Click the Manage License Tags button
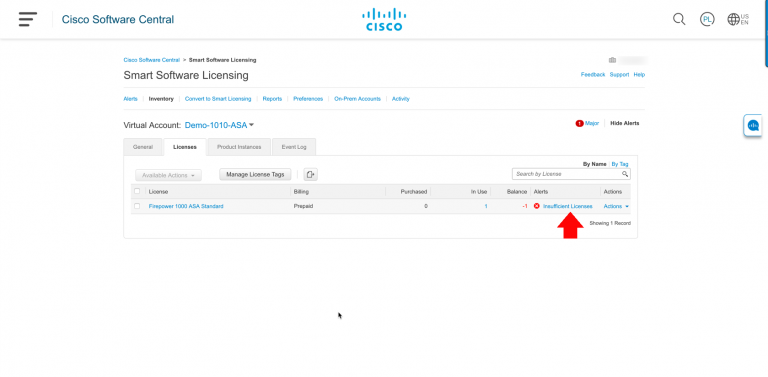The image size is (768, 377). [x=255, y=174]
